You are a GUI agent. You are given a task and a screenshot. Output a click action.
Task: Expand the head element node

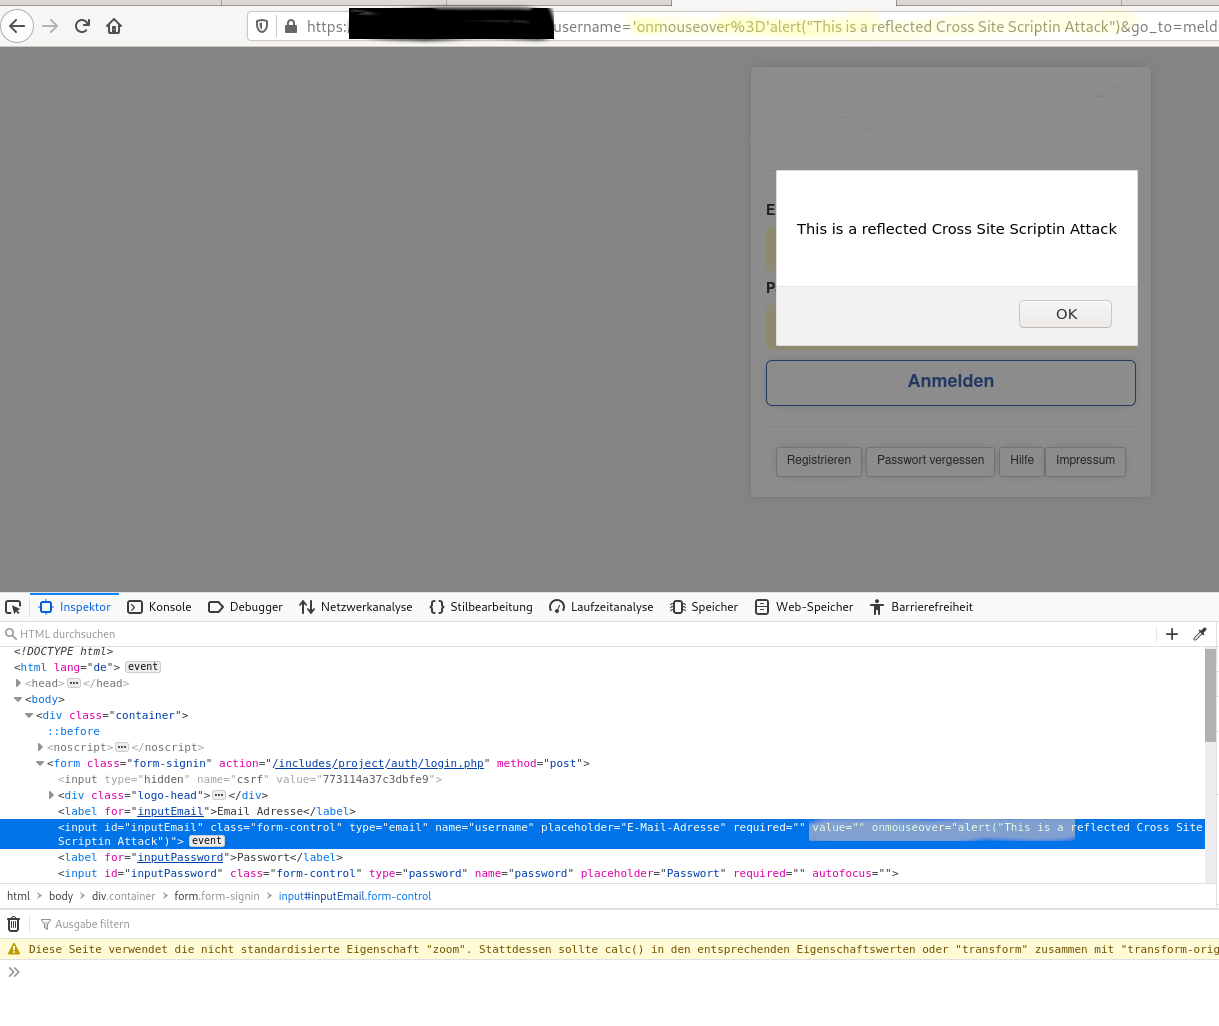(x=19, y=683)
